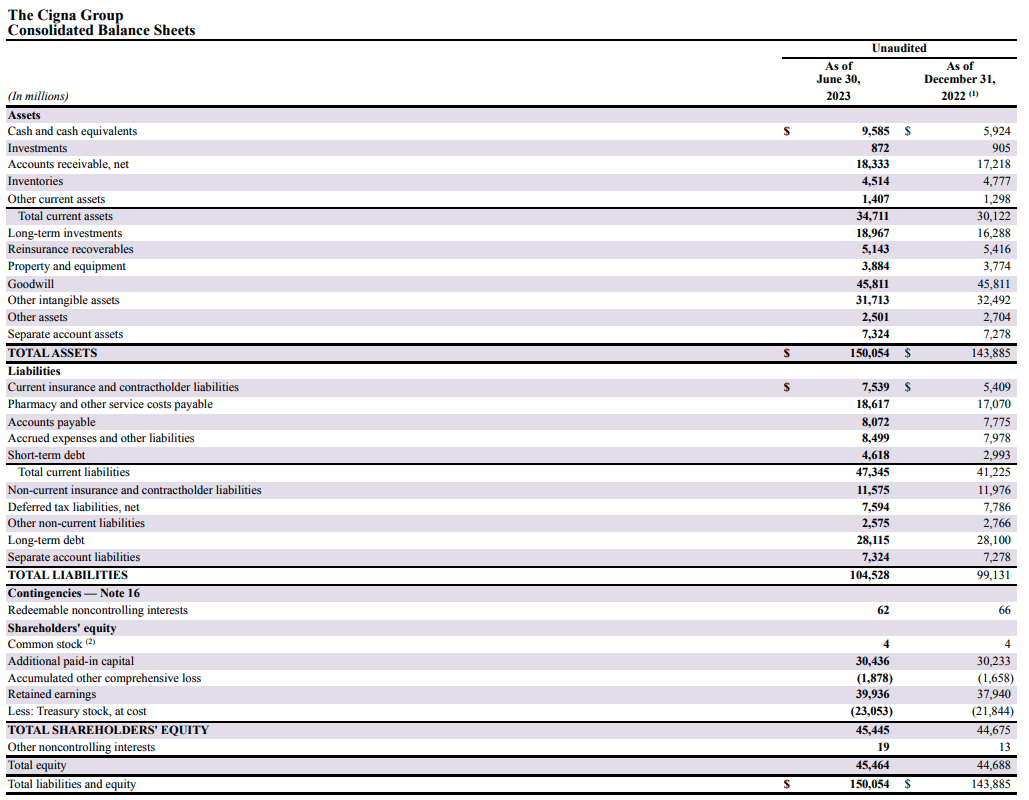Click the 'Liabilities' section heading
This screenshot has height=800, width=1029.
[x=34, y=371]
